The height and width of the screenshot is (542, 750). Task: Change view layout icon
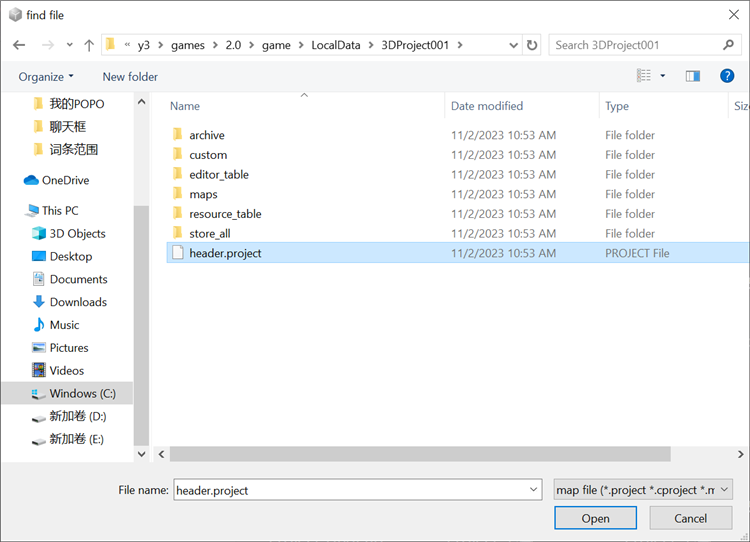[x=644, y=76]
